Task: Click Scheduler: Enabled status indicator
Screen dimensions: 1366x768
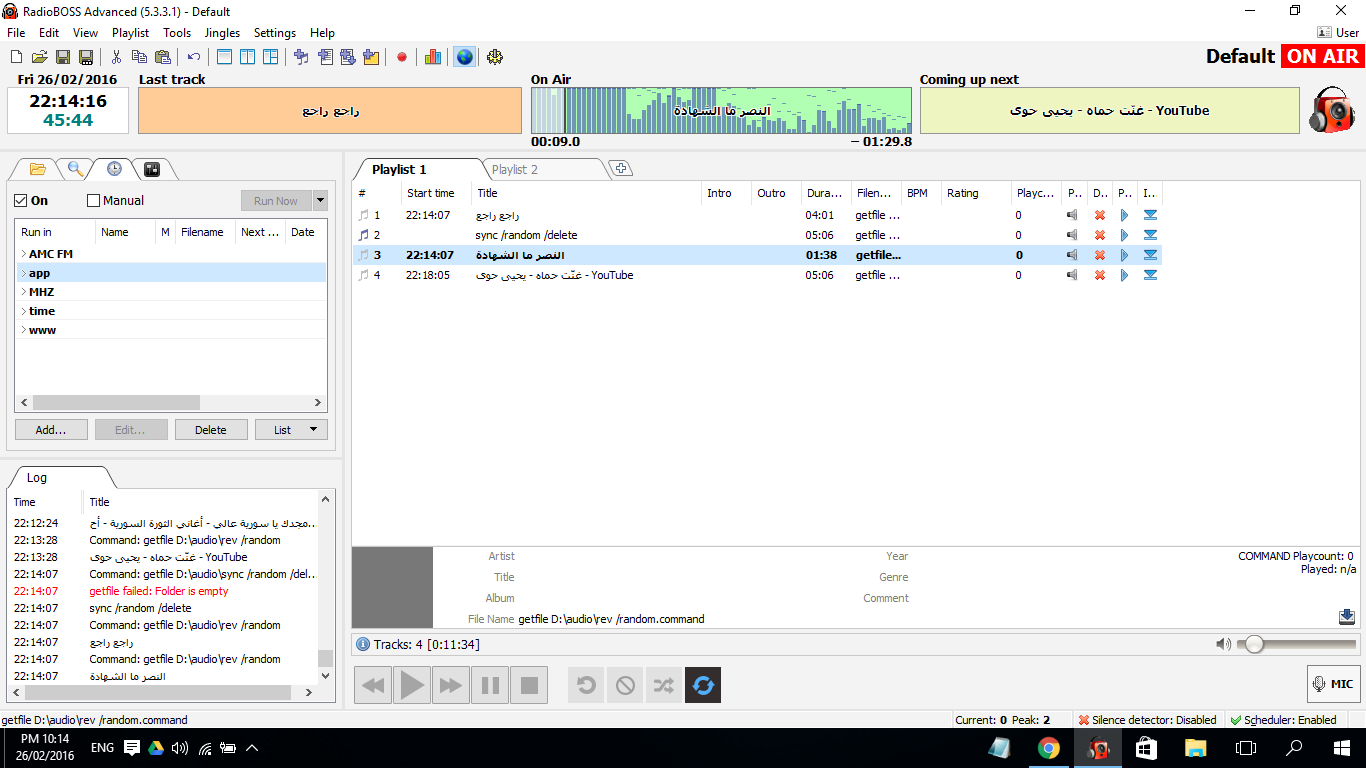Action: pyautogui.click(x=1283, y=720)
